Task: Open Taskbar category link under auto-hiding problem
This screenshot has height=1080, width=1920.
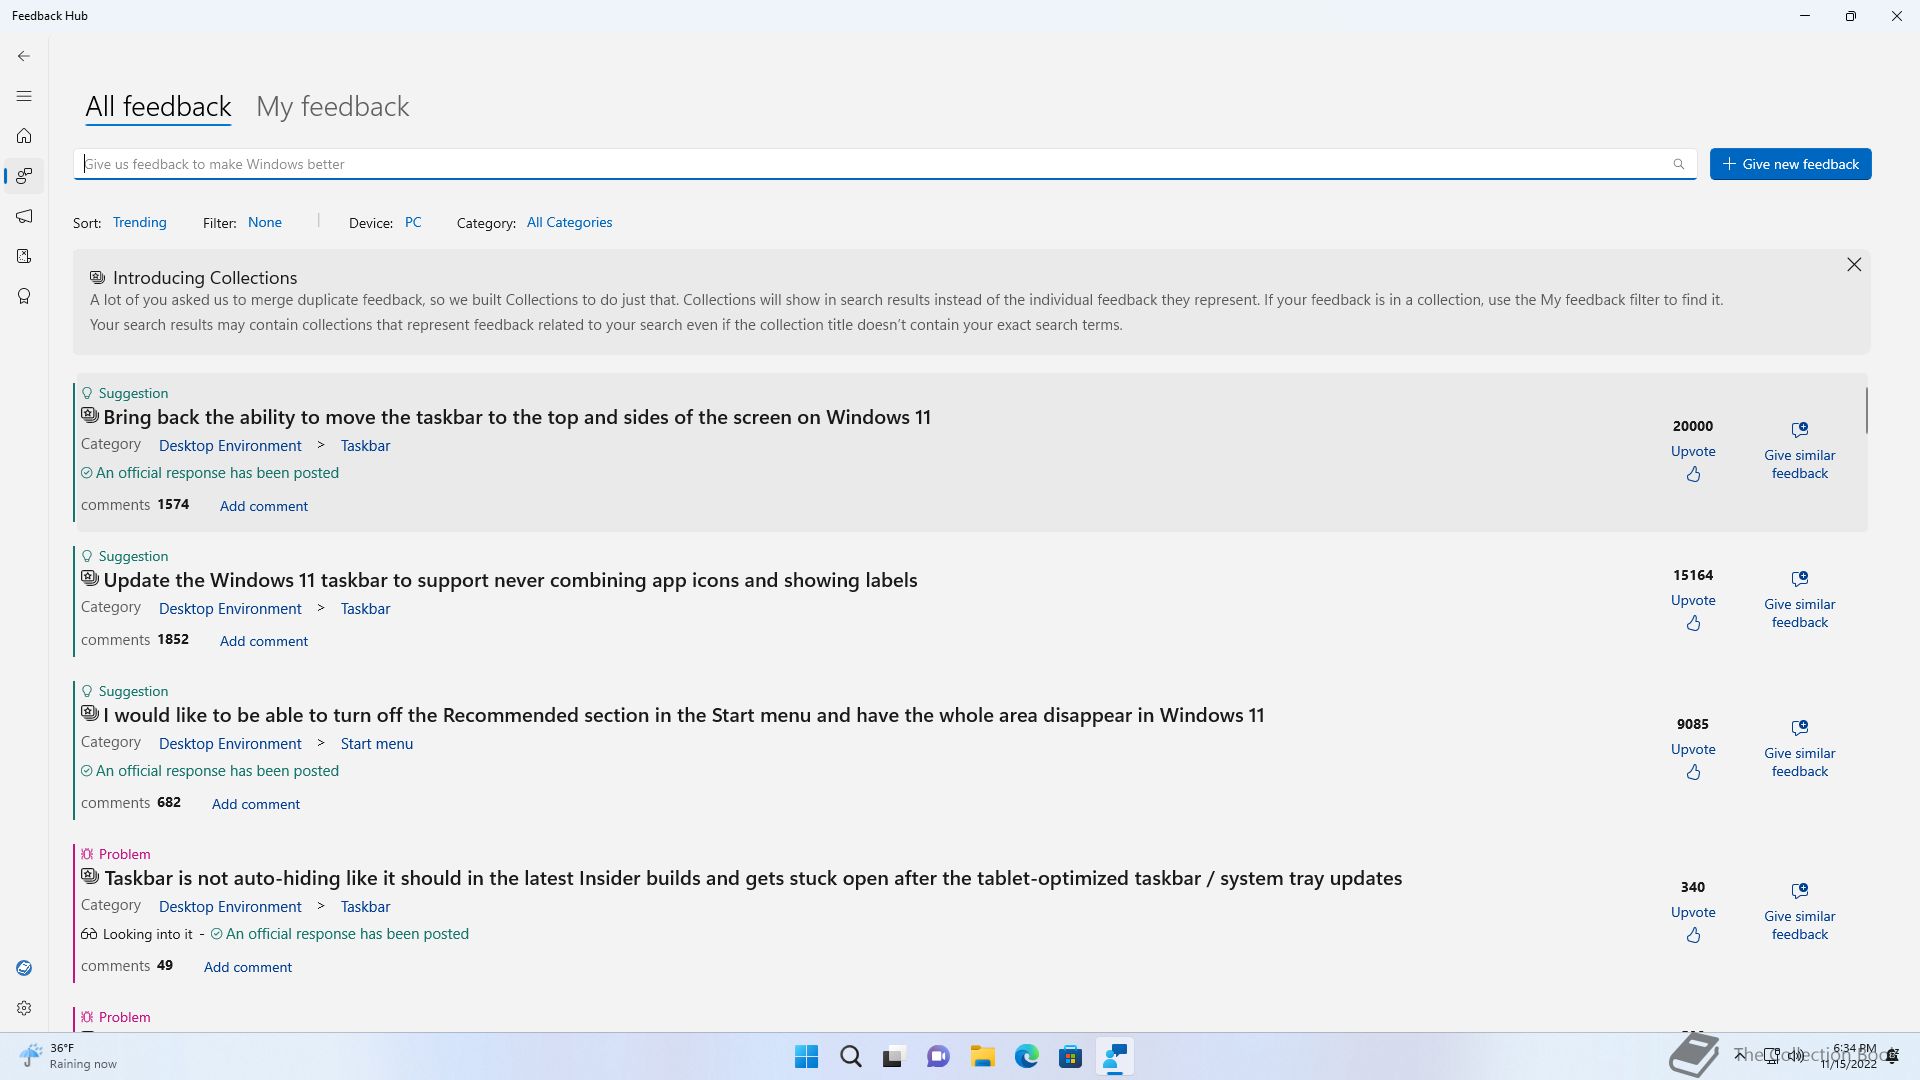Action: pos(365,907)
